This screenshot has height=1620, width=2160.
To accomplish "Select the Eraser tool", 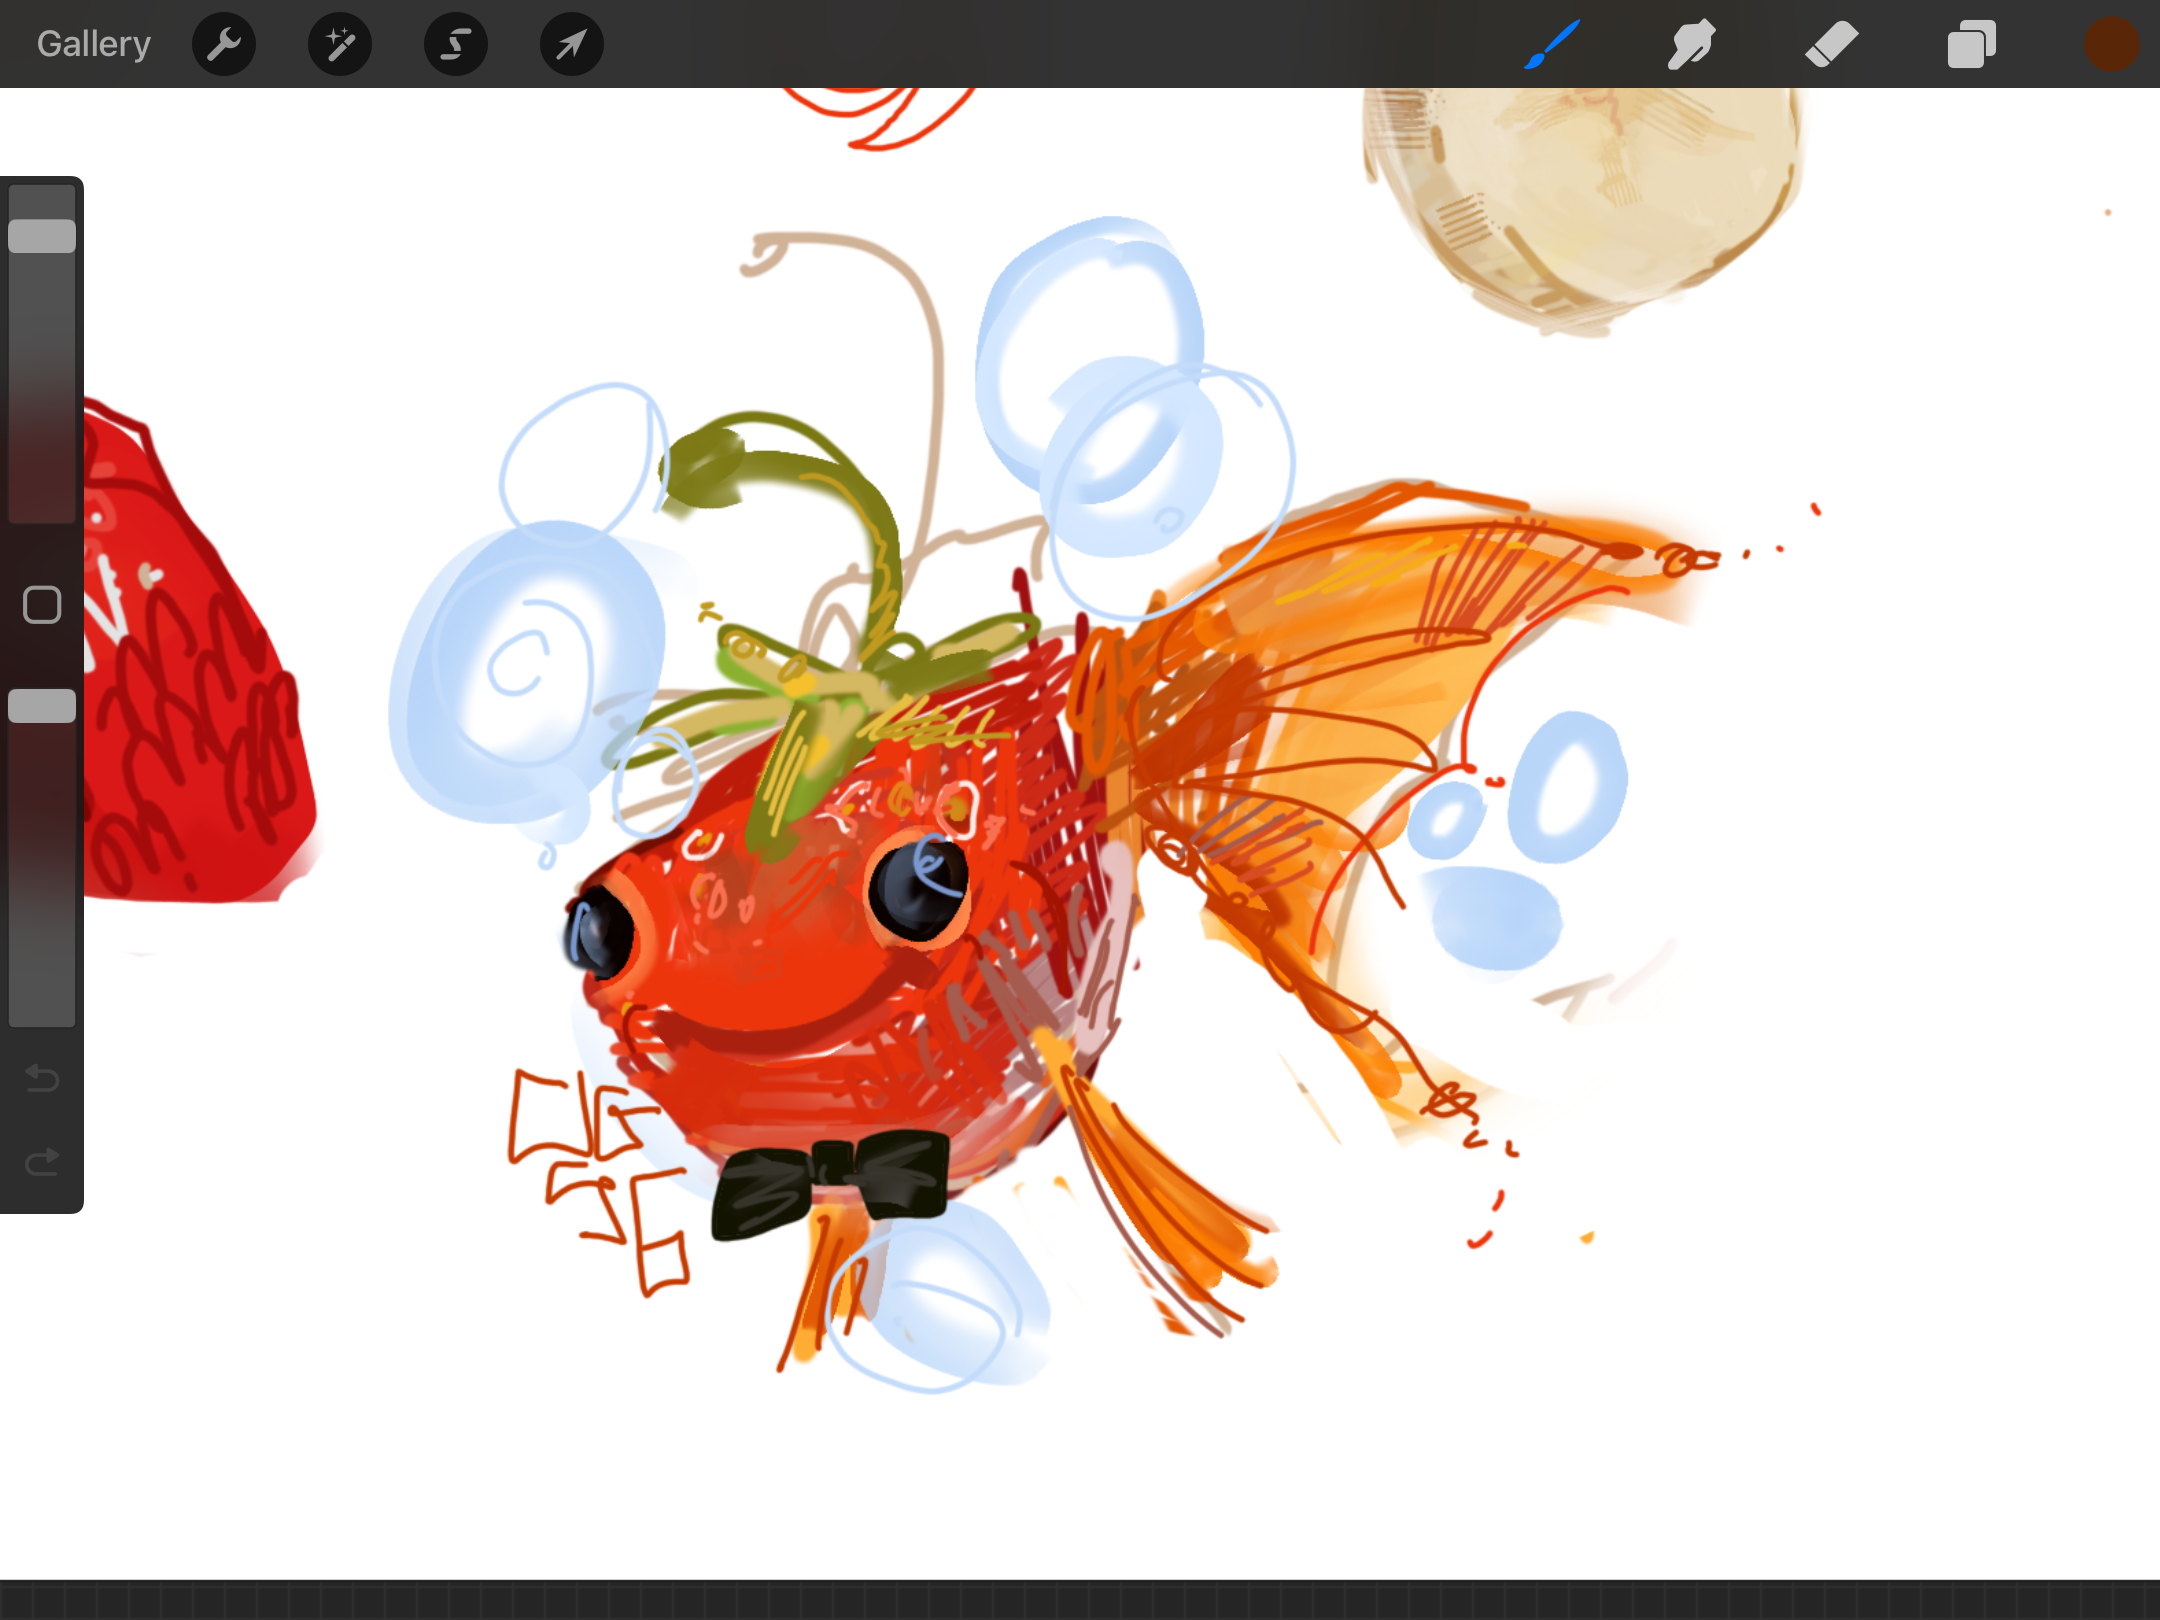I will tap(1831, 44).
